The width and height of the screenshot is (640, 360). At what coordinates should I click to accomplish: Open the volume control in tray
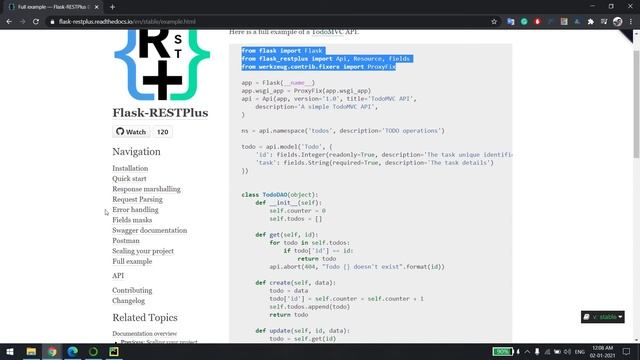click(x=567, y=351)
